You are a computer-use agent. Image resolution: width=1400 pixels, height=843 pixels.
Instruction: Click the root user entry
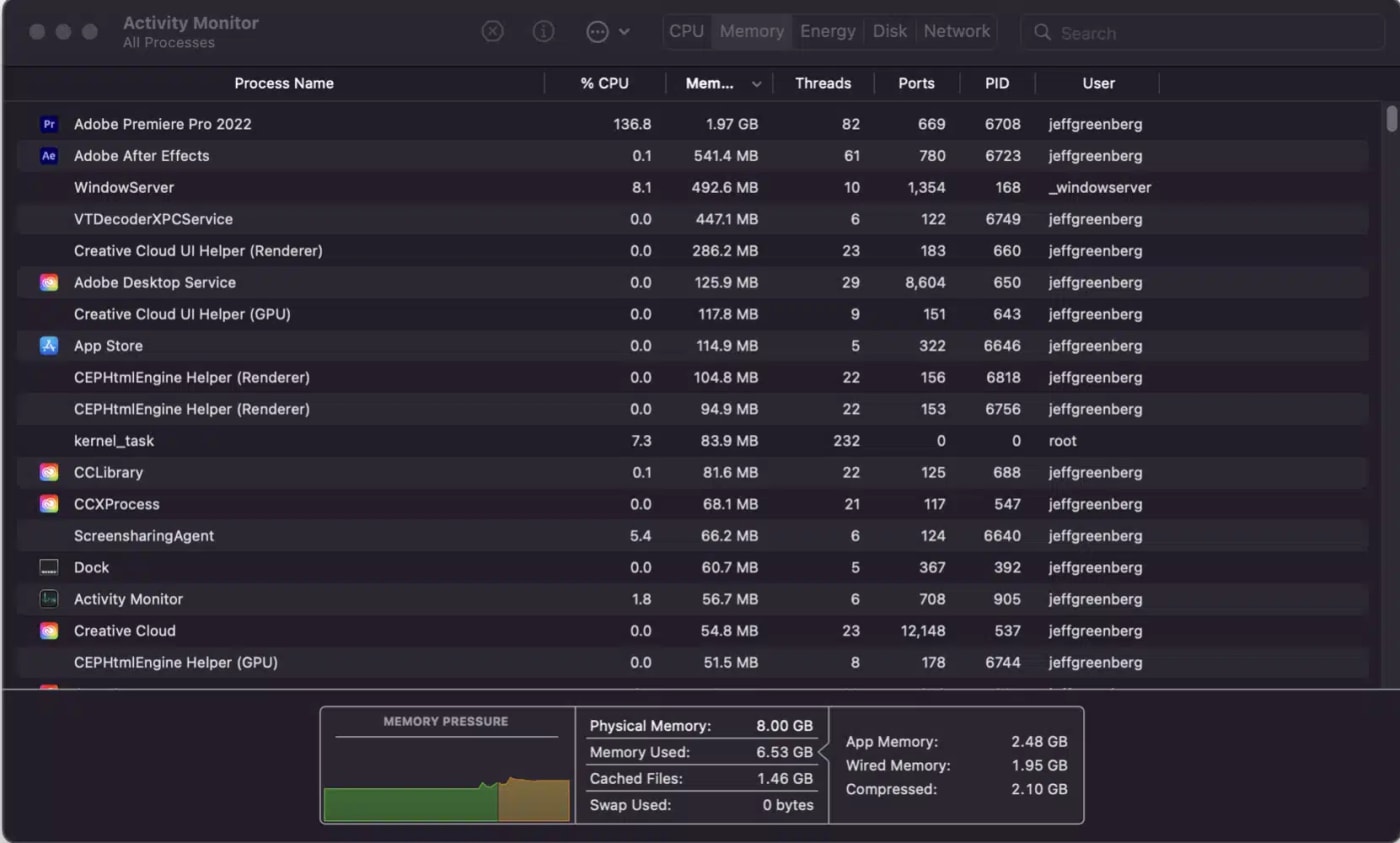point(1063,441)
